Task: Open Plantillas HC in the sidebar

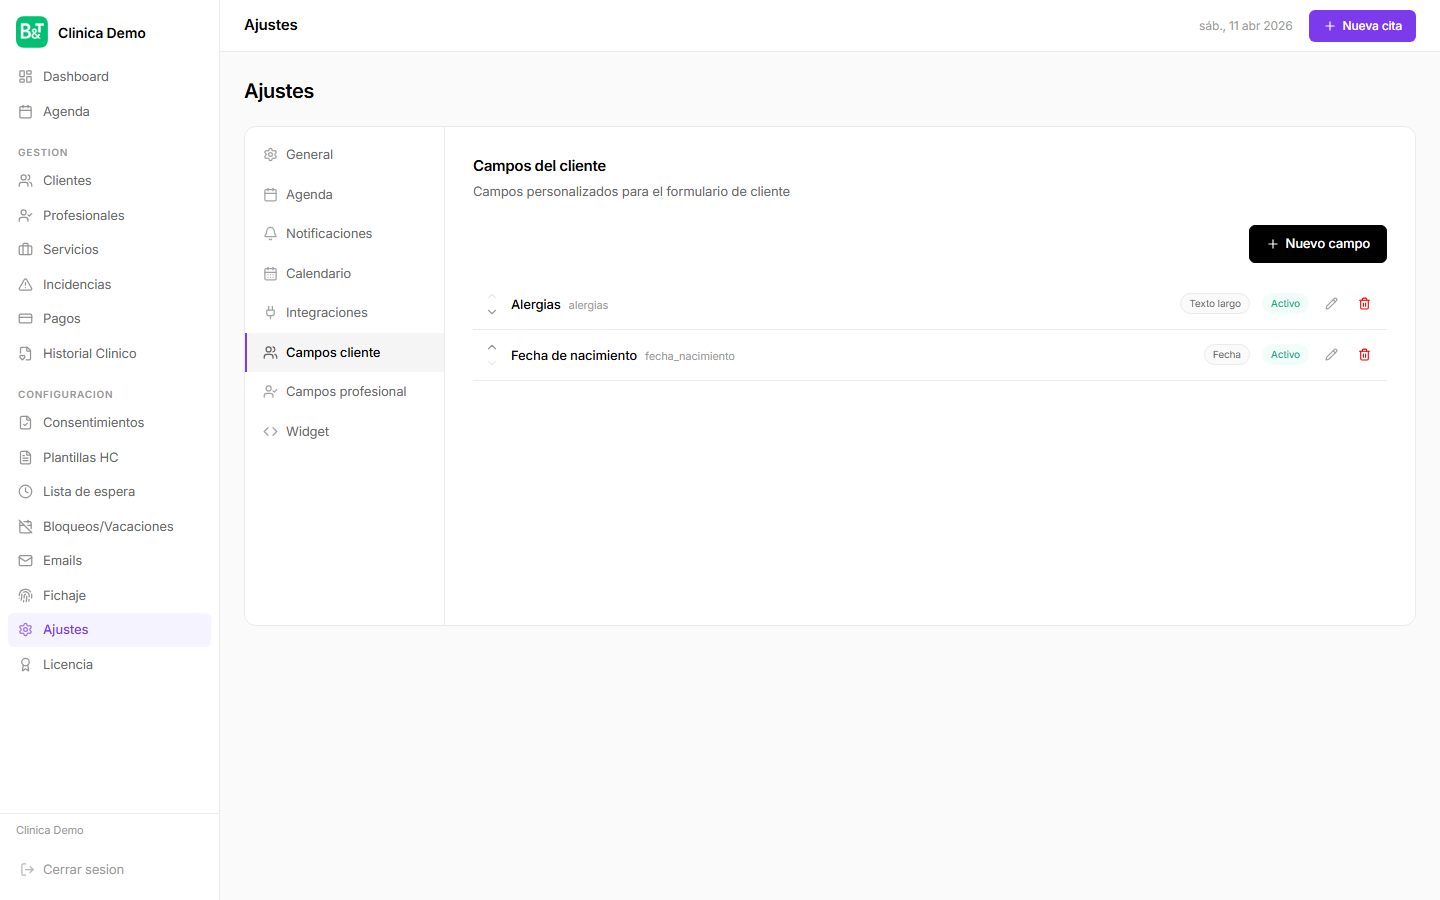Action: coord(110,458)
